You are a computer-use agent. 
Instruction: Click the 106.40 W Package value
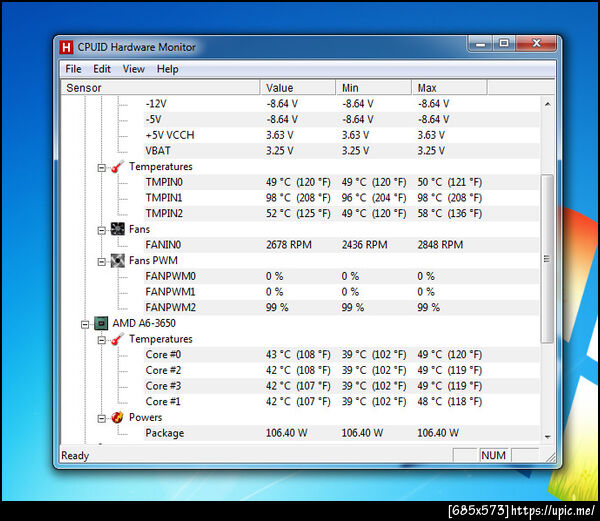pyautogui.click(x=287, y=433)
